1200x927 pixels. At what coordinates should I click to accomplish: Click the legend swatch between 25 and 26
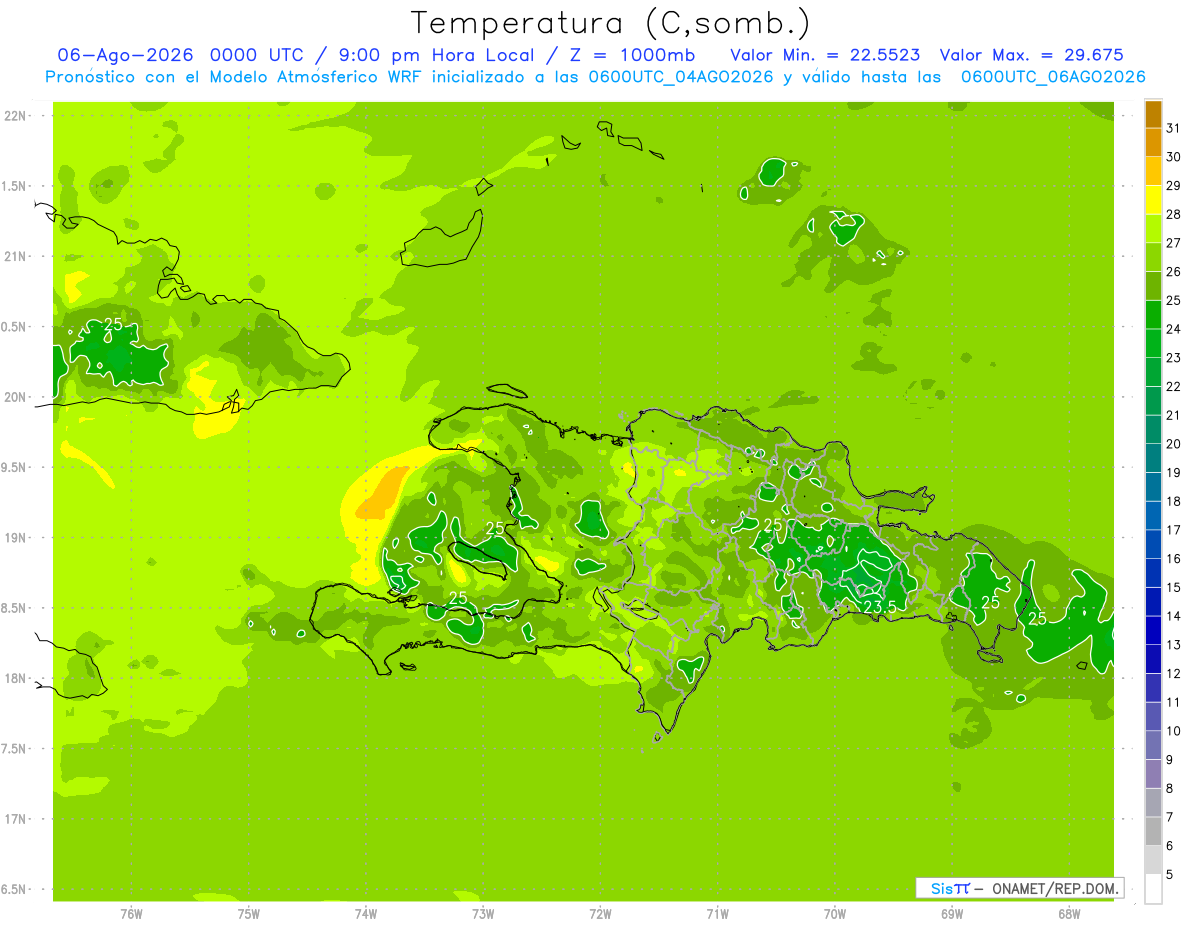click(x=1153, y=286)
